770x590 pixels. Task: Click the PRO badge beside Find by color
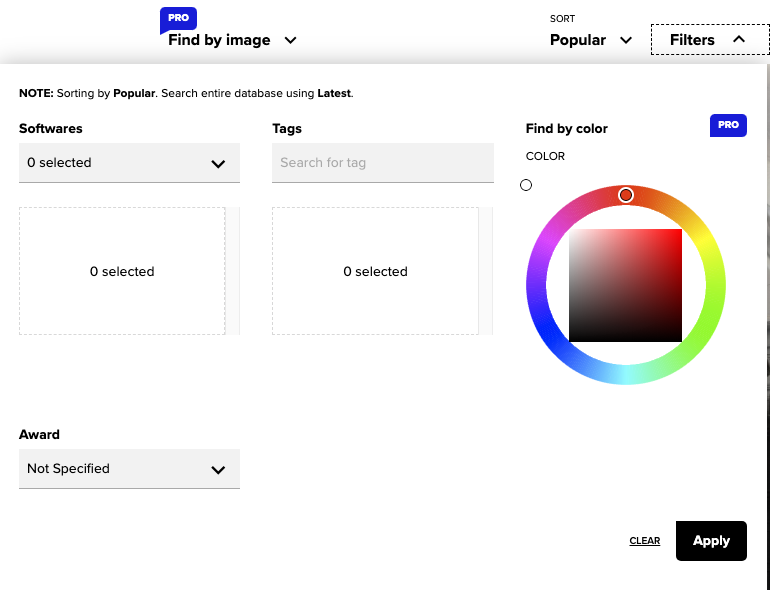(728, 125)
